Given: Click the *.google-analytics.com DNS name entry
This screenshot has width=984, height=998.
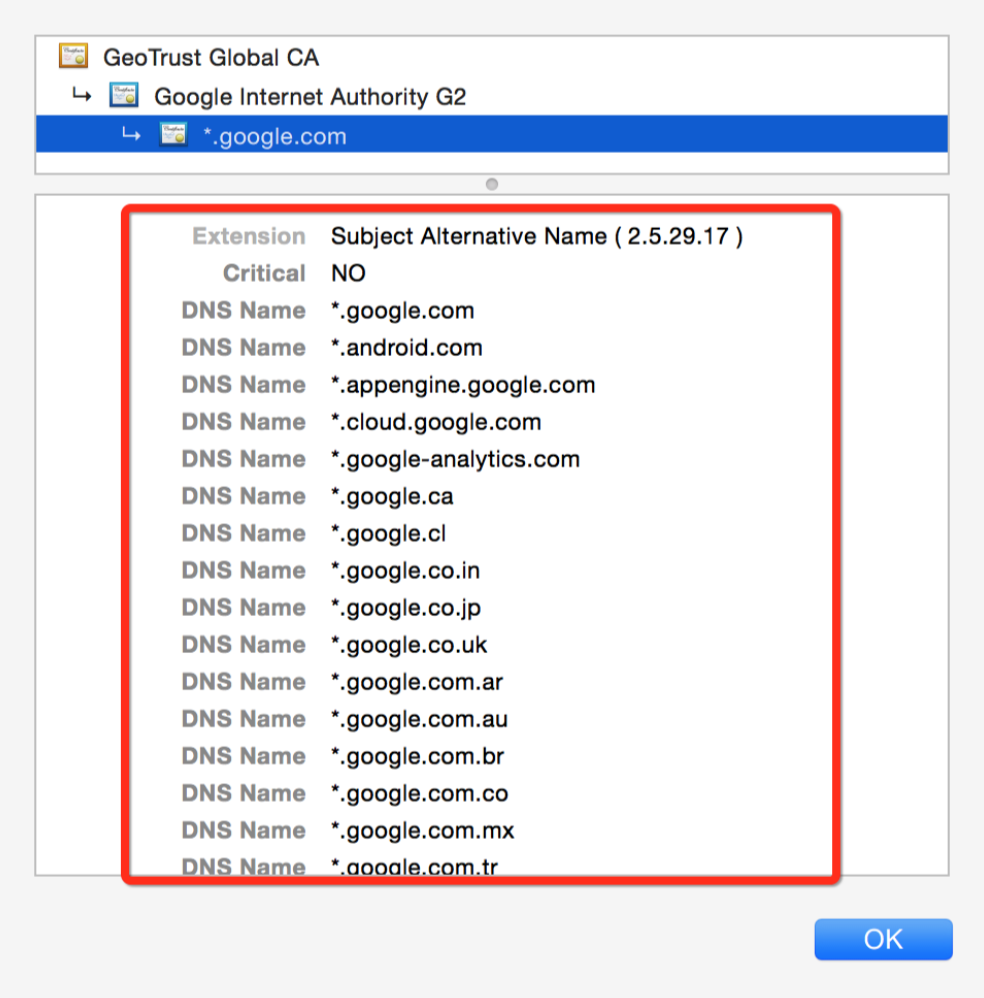Looking at the screenshot, I should [455, 459].
